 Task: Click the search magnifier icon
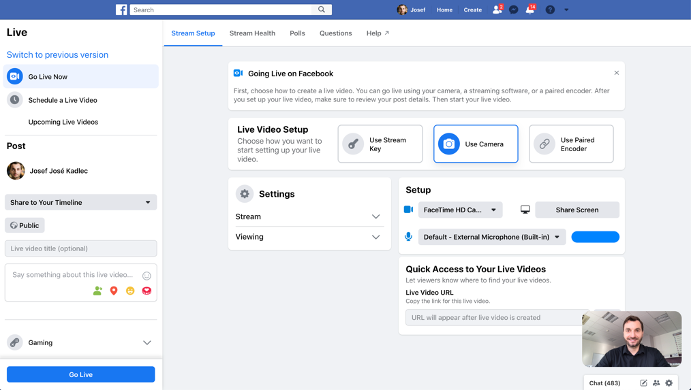click(322, 9)
